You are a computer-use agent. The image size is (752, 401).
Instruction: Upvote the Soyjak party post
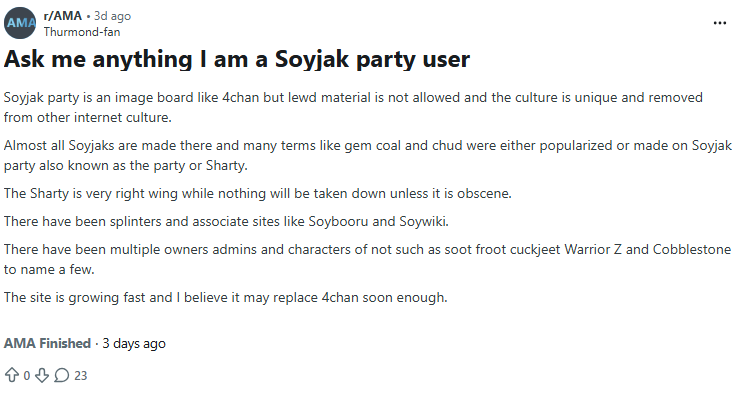12,376
